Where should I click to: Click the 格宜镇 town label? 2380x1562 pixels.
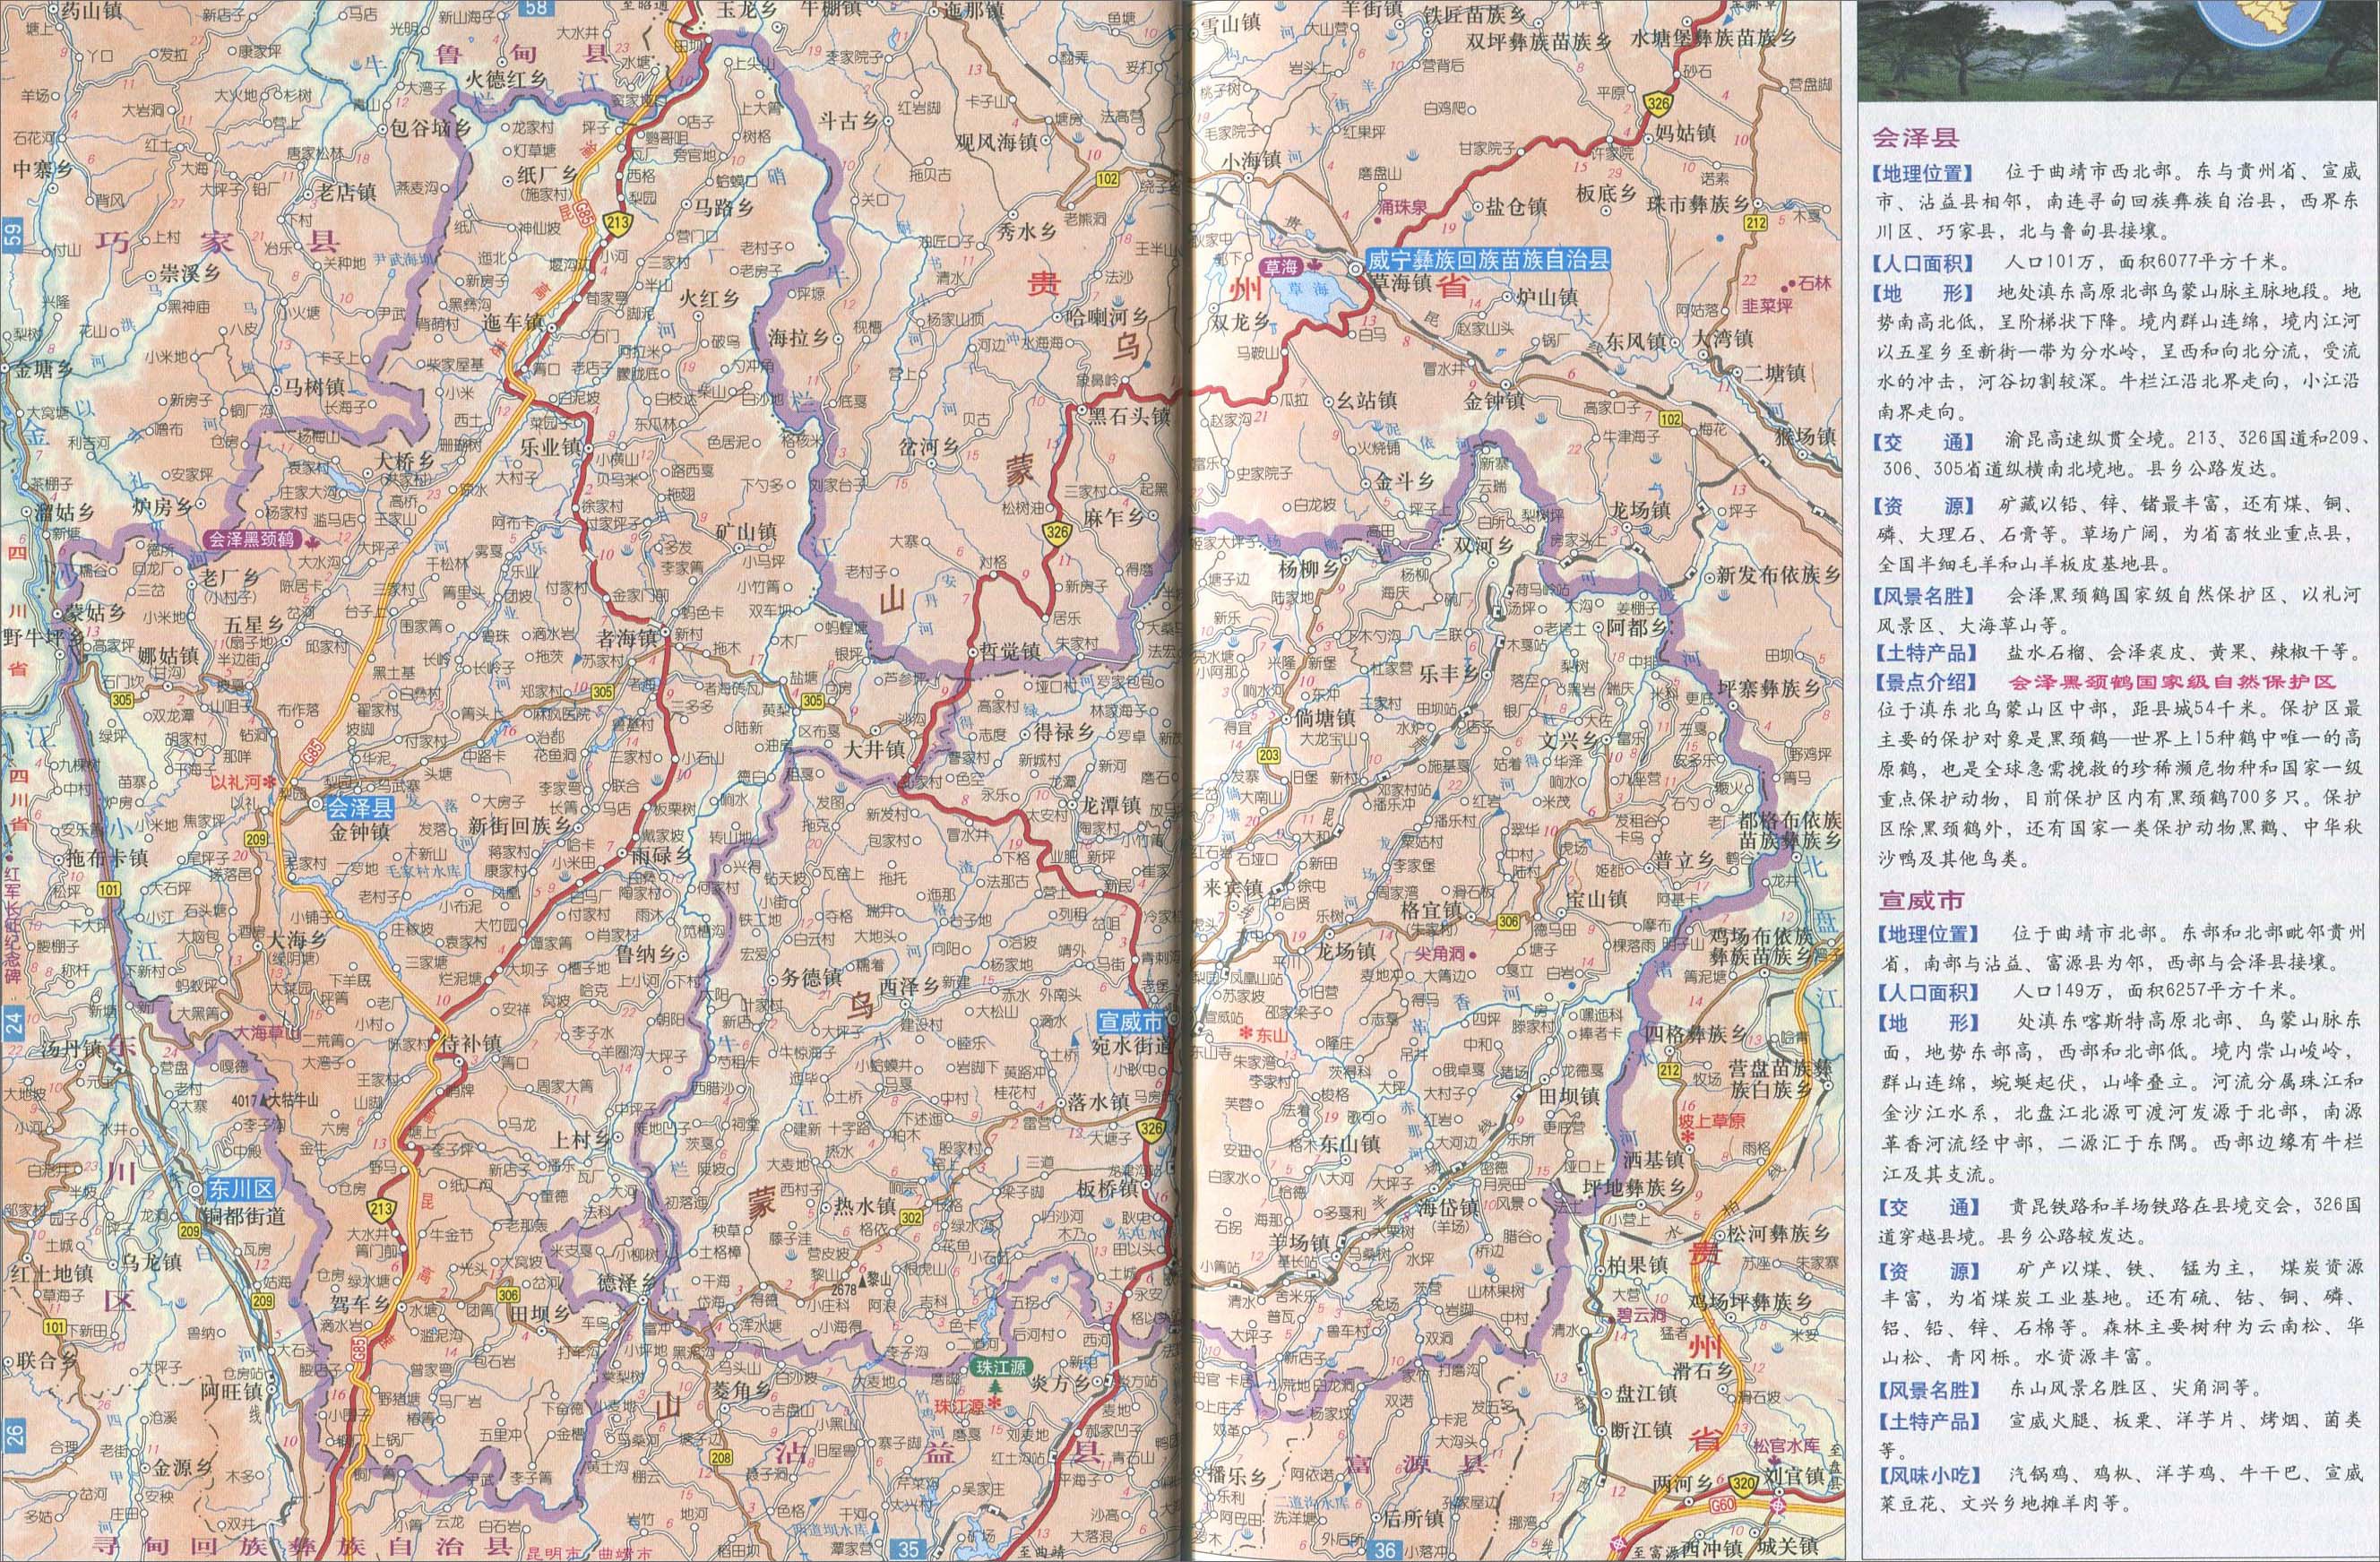coord(1433,911)
